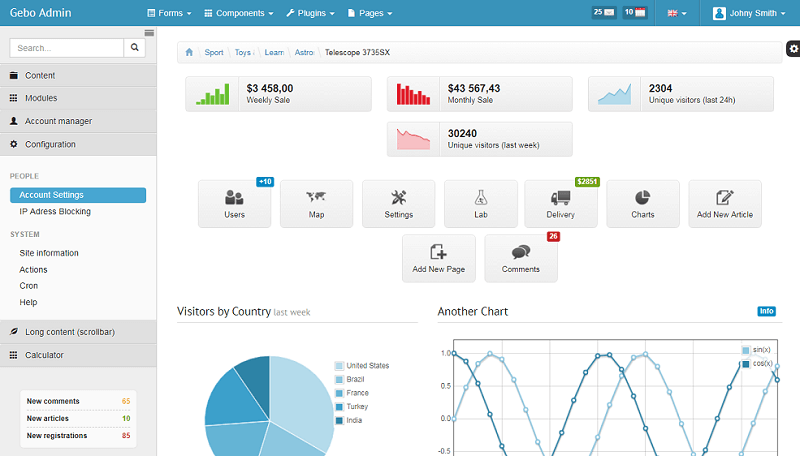The width and height of the screenshot is (800, 456).
Task: Collapse the Account manager section
Action: pos(78,121)
